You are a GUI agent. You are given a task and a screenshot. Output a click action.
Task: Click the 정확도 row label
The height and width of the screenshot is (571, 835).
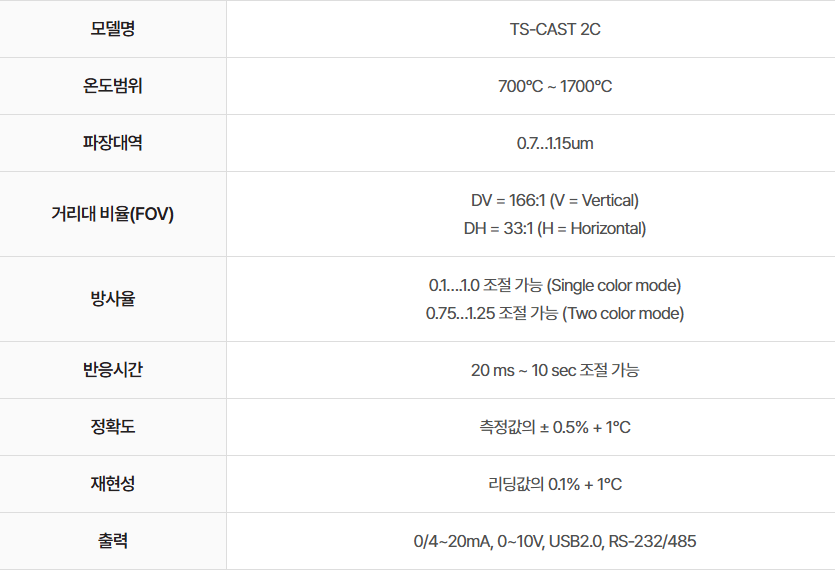tap(113, 427)
